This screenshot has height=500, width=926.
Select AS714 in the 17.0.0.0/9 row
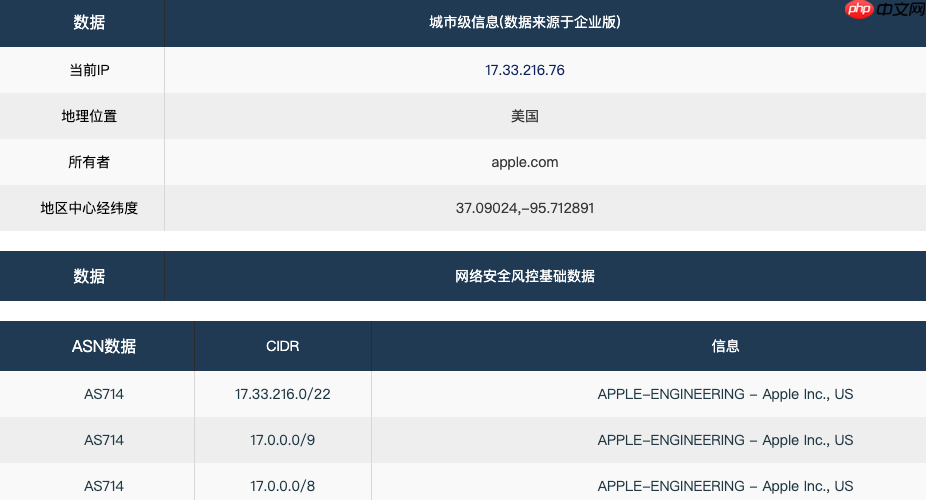coord(104,440)
